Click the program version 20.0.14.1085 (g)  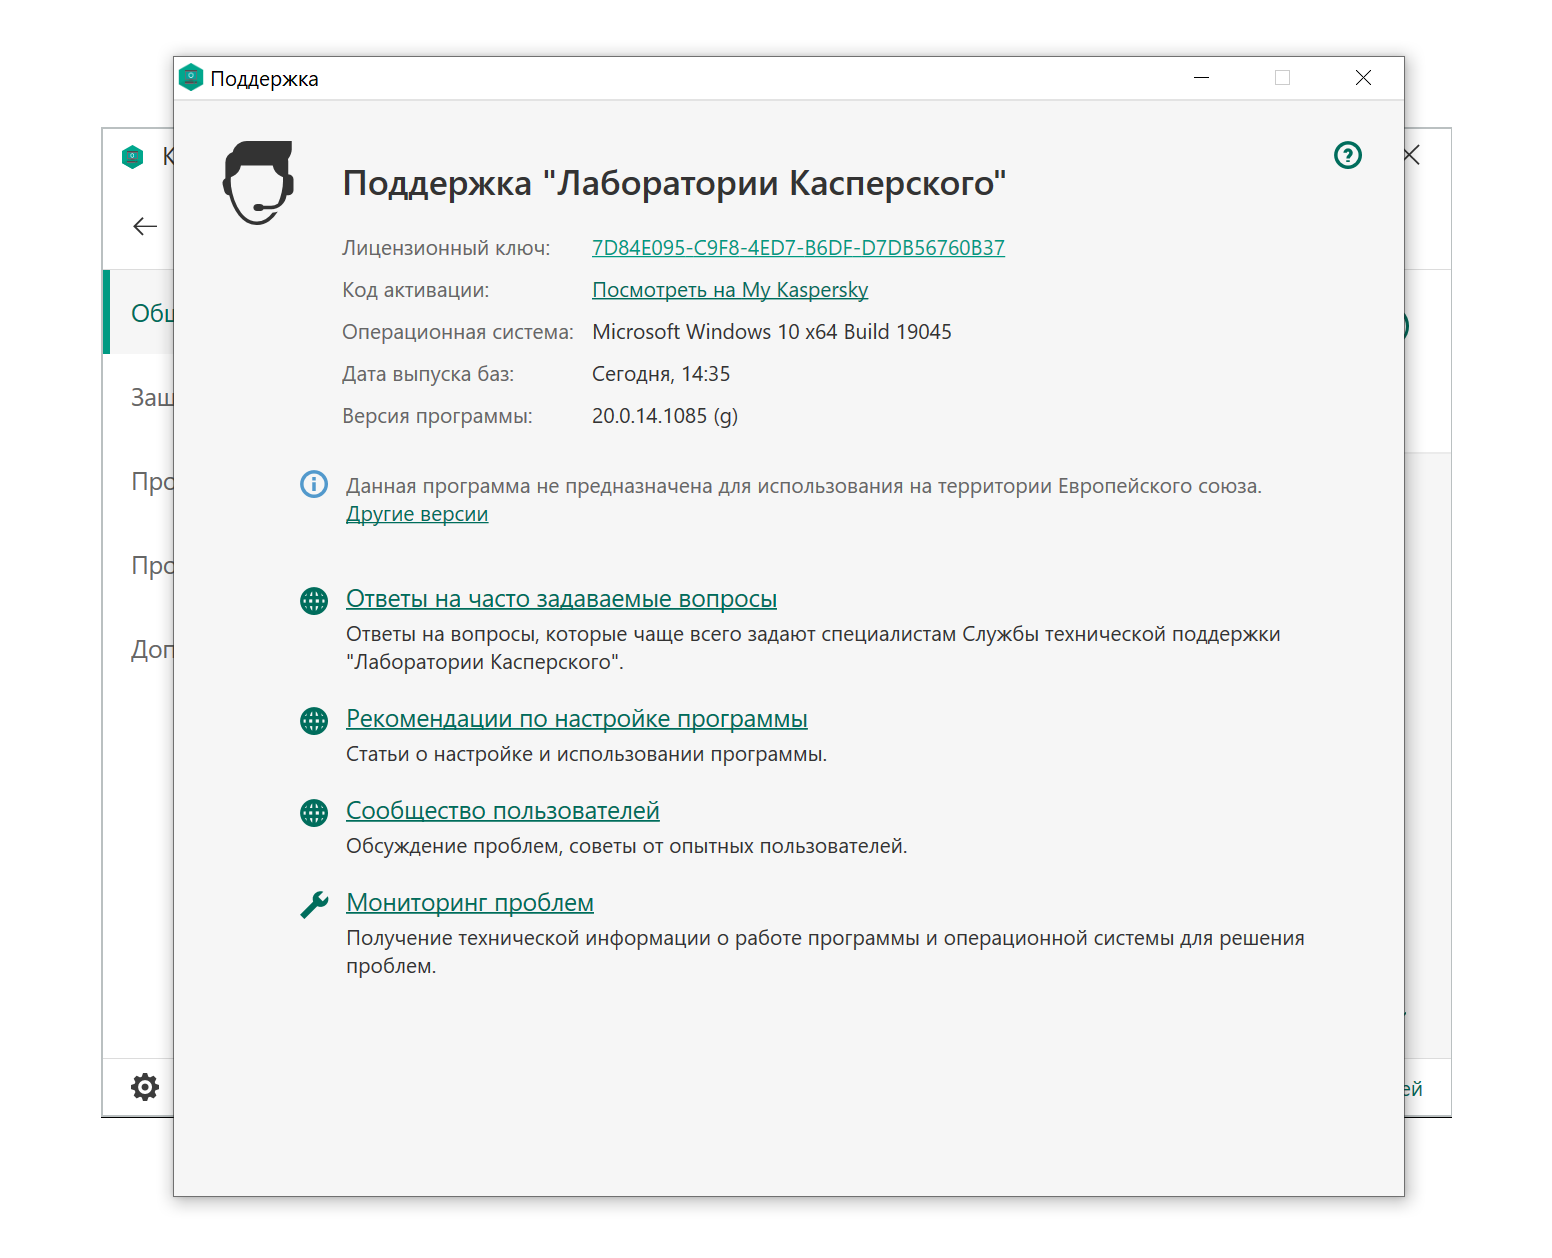click(x=665, y=416)
